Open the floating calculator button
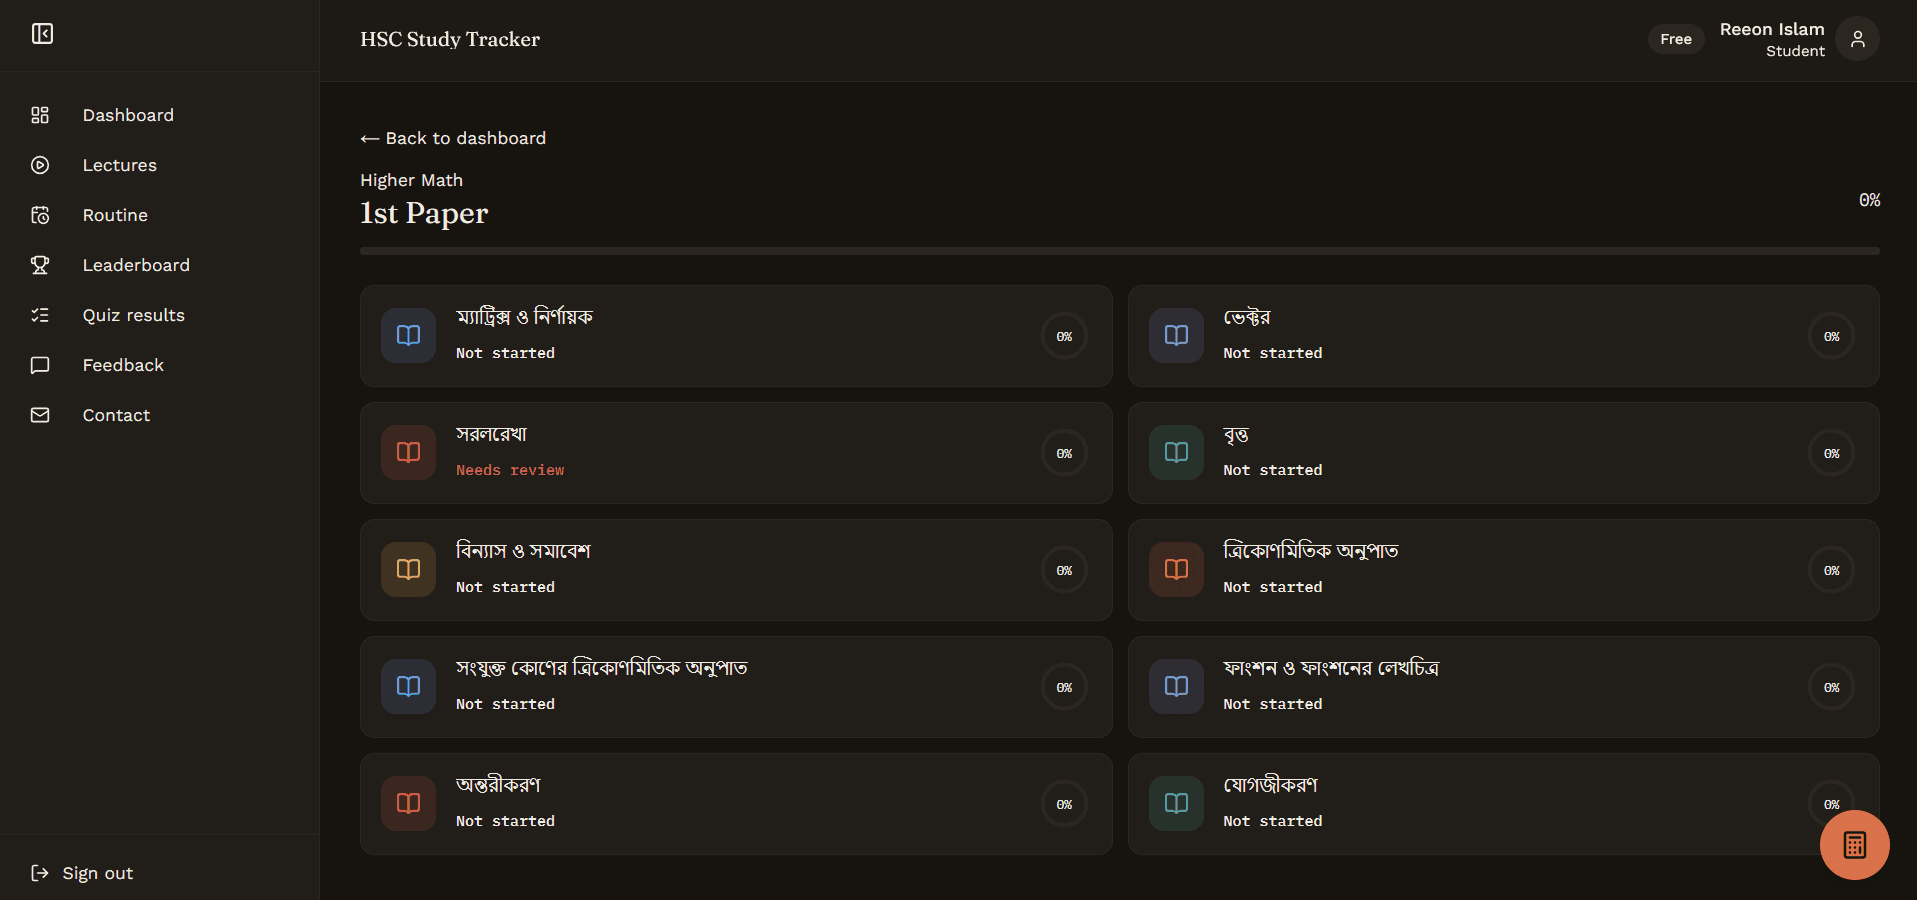1917x900 pixels. click(x=1854, y=845)
